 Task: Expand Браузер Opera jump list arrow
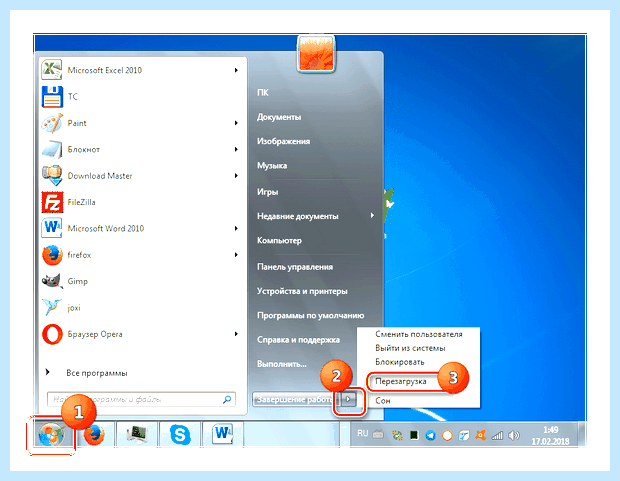(x=236, y=334)
